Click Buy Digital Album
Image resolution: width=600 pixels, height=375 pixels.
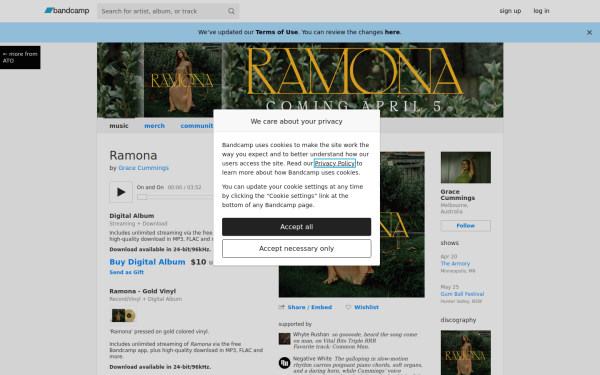pos(147,262)
